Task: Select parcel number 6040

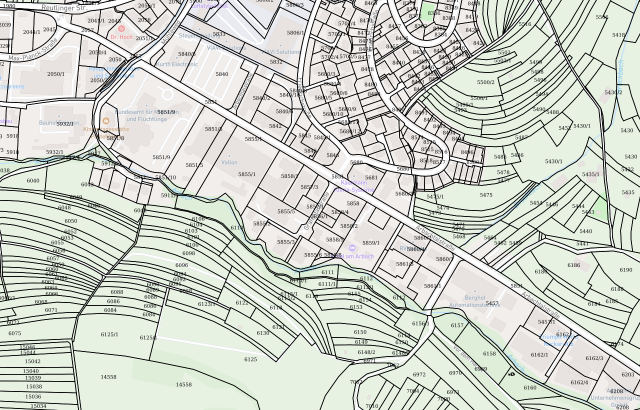Action: coord(33,181)
